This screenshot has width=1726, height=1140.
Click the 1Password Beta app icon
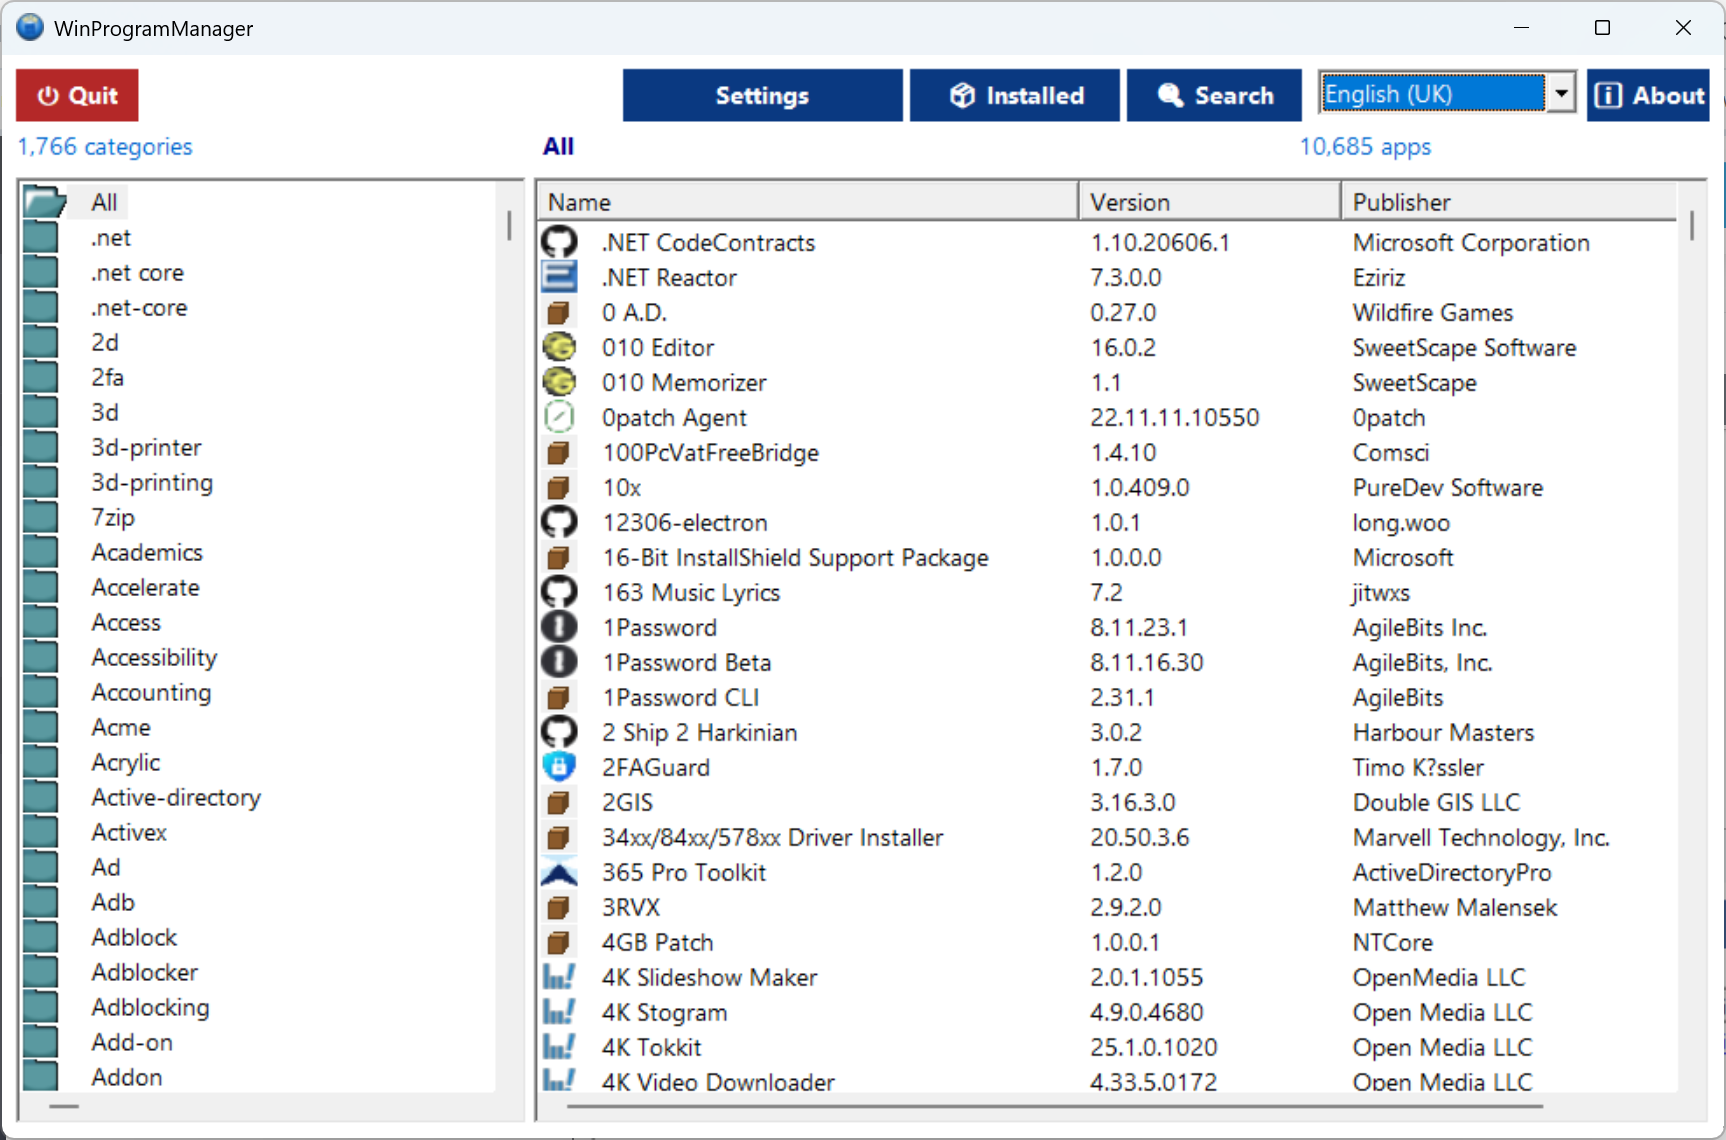(559, 662)
